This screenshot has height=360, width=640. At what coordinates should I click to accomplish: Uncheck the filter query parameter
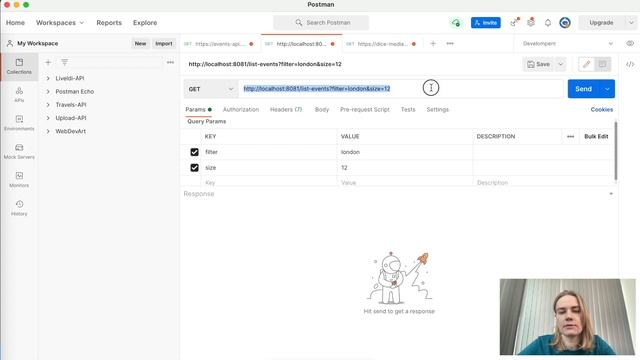(194, 152)
